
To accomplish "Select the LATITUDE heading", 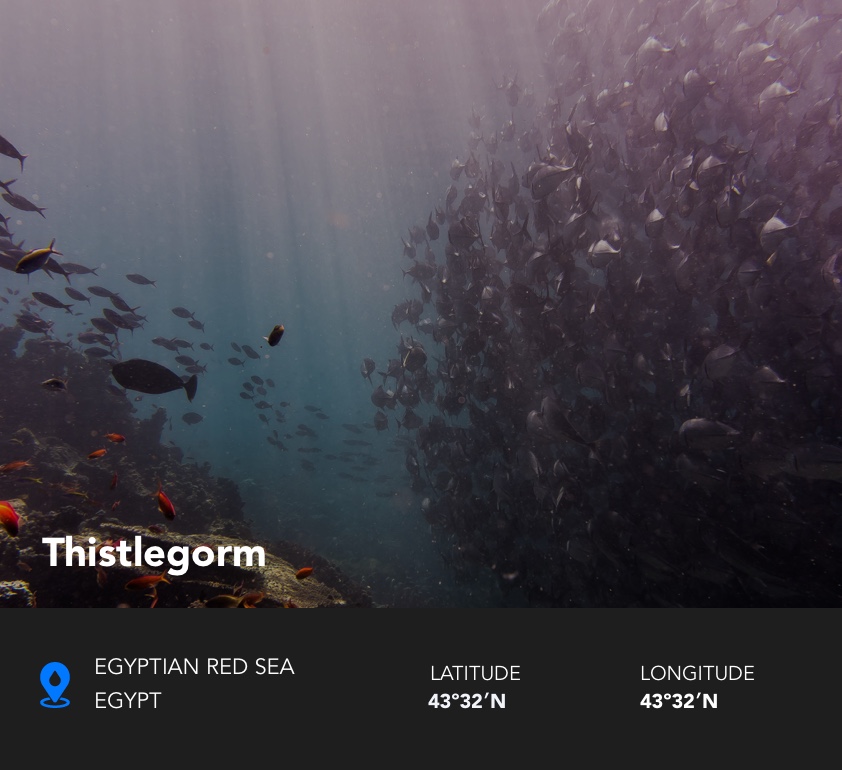I will (475, 673).
